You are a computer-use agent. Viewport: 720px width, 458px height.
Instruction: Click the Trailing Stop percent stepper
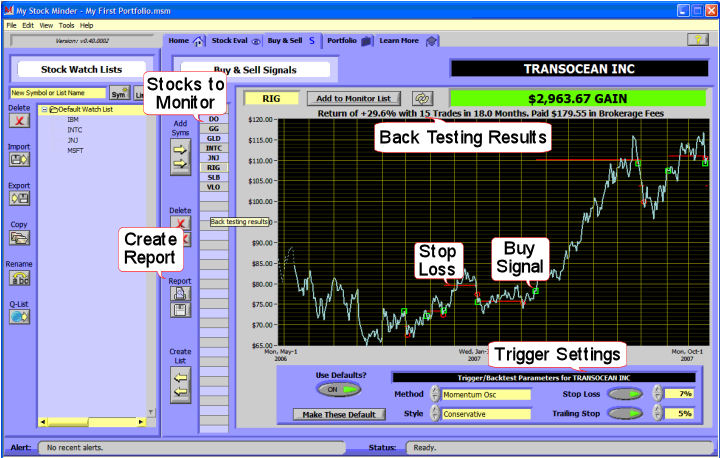point(658,413)
